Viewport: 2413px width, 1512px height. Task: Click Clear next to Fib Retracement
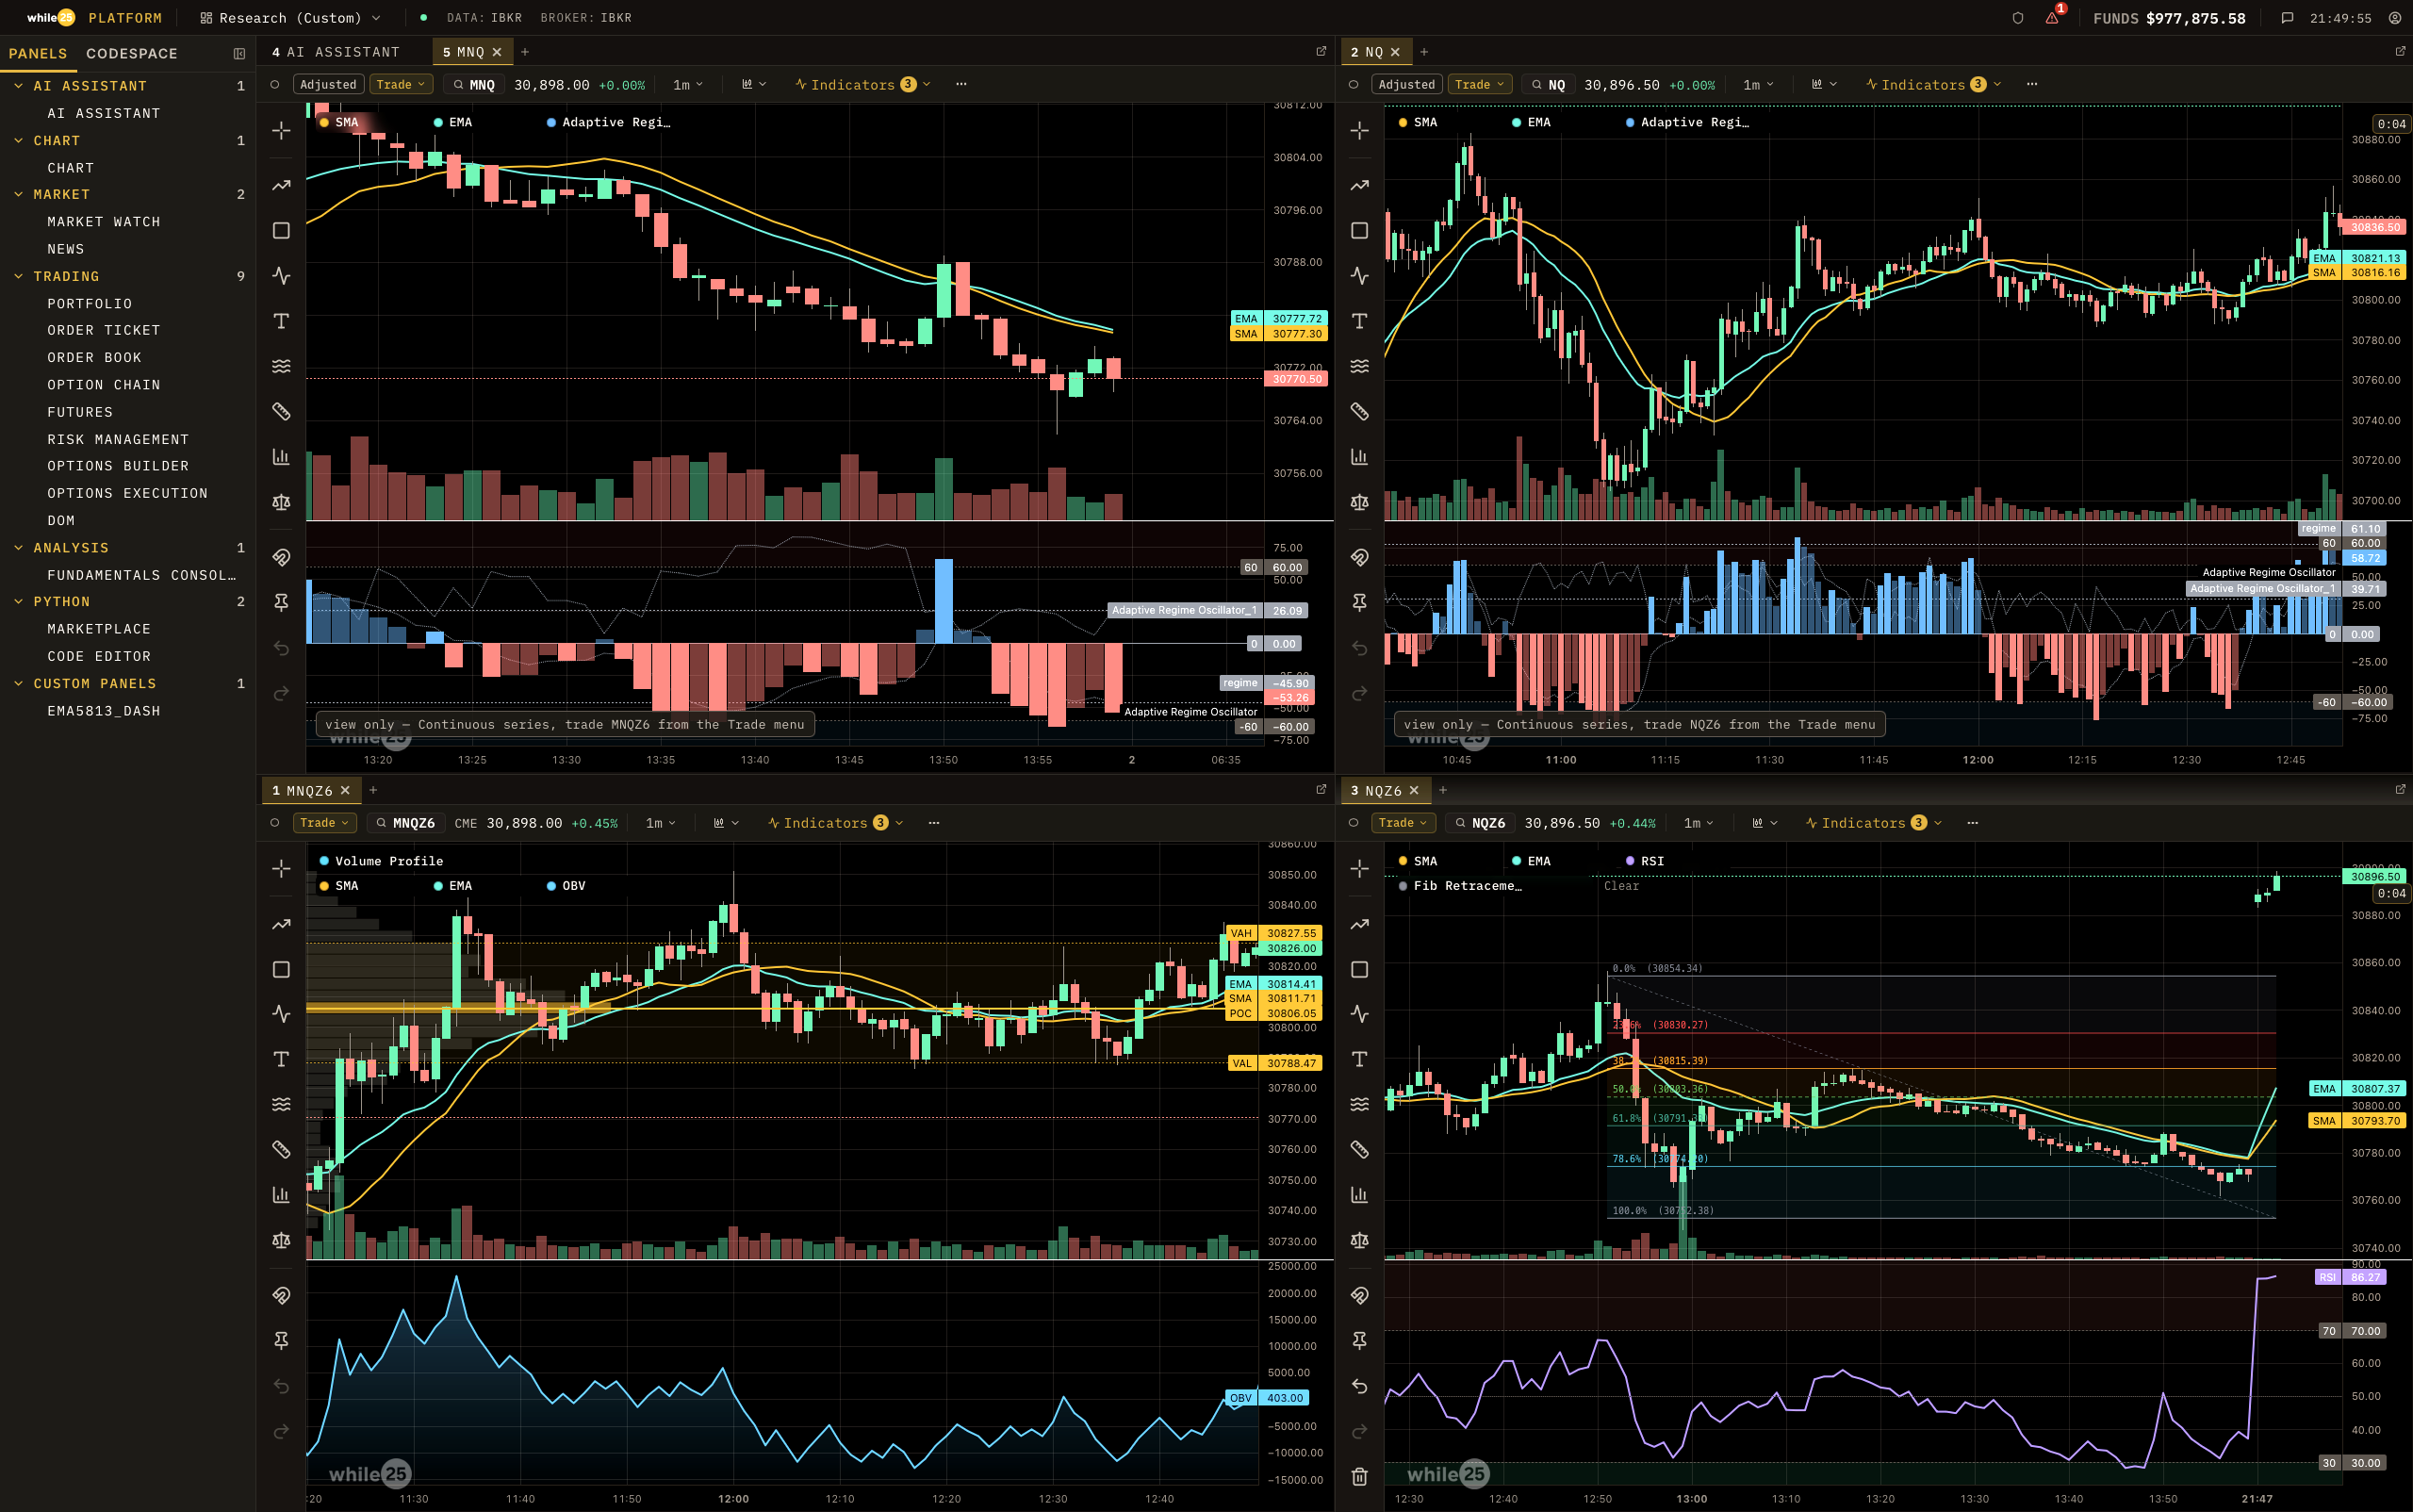click(1621, 886)
